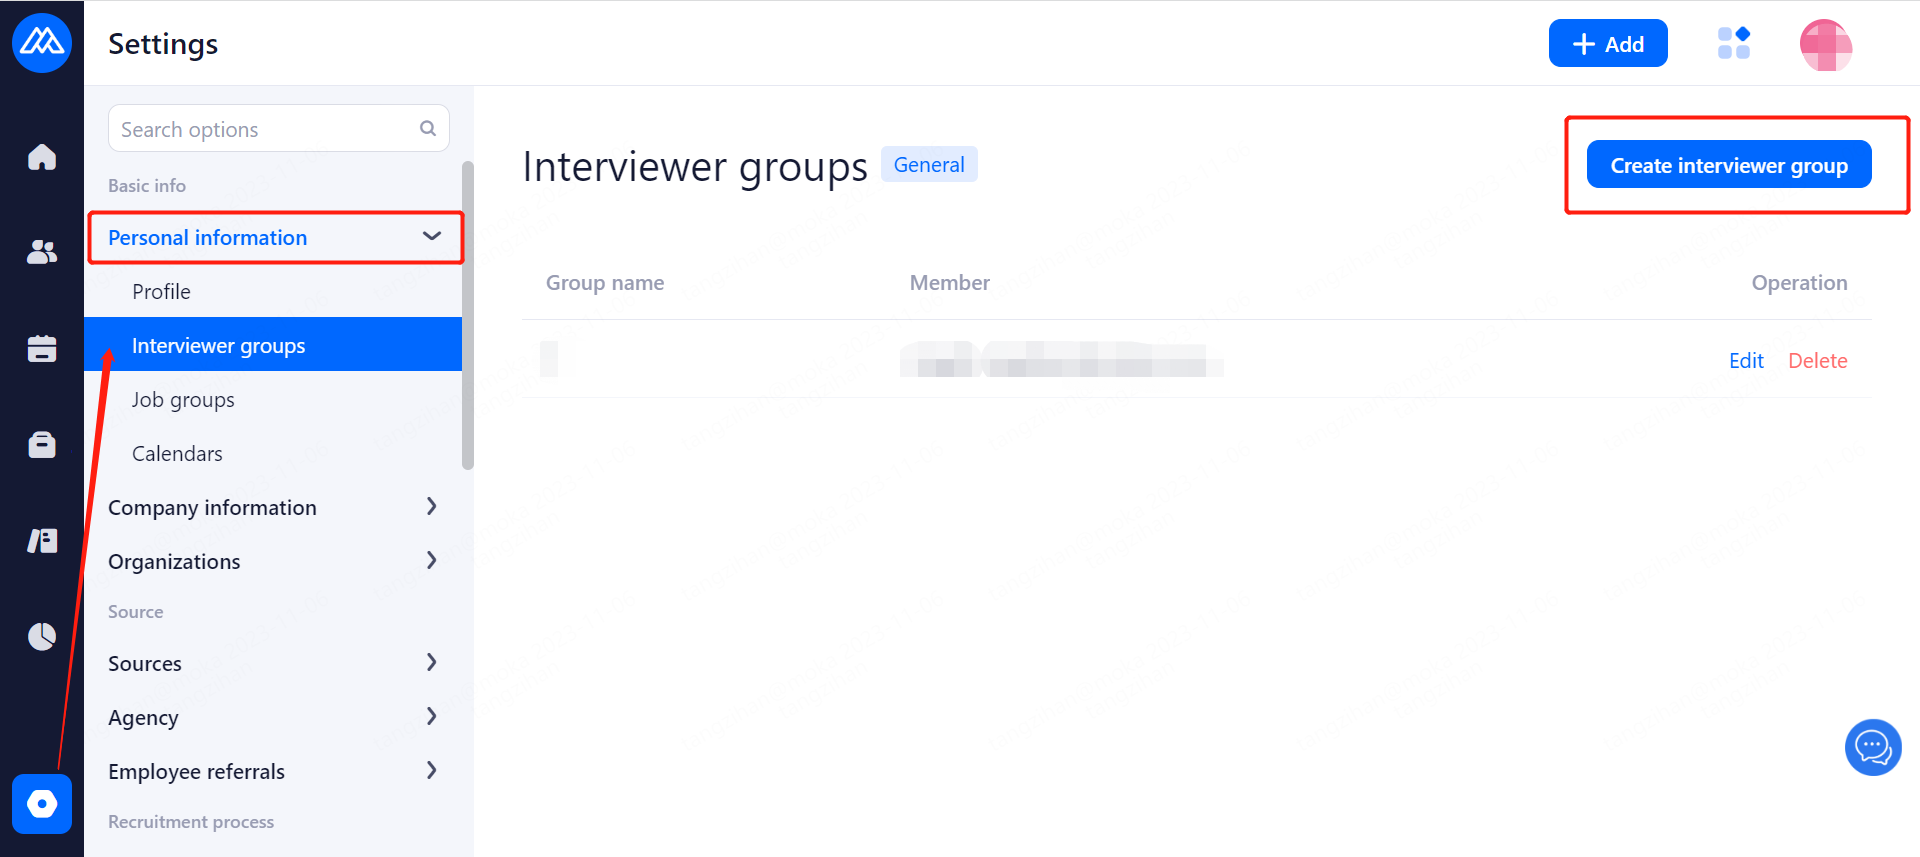
Task: Click Delete link for the group
Action: [x=1817, y=361]
